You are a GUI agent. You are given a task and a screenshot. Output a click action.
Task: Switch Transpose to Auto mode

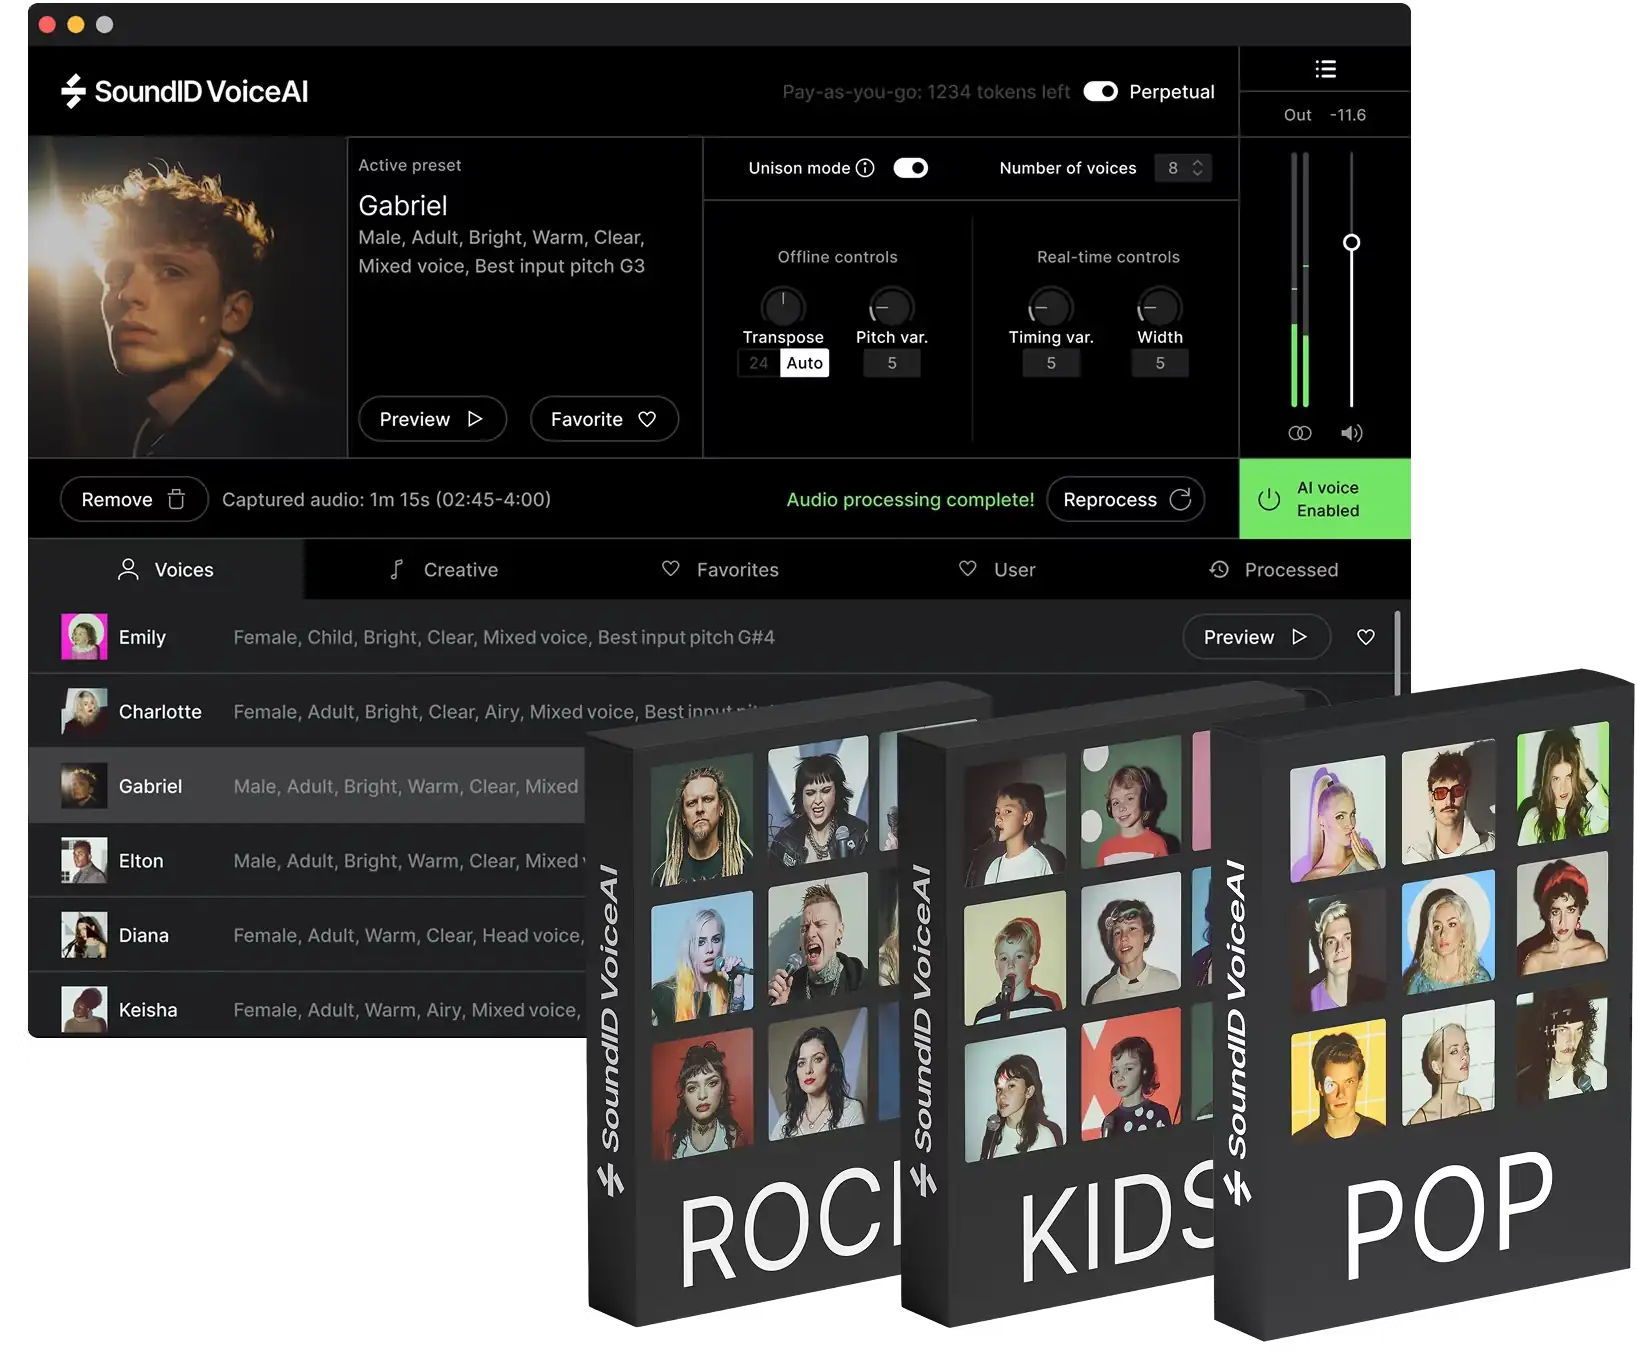804,363
